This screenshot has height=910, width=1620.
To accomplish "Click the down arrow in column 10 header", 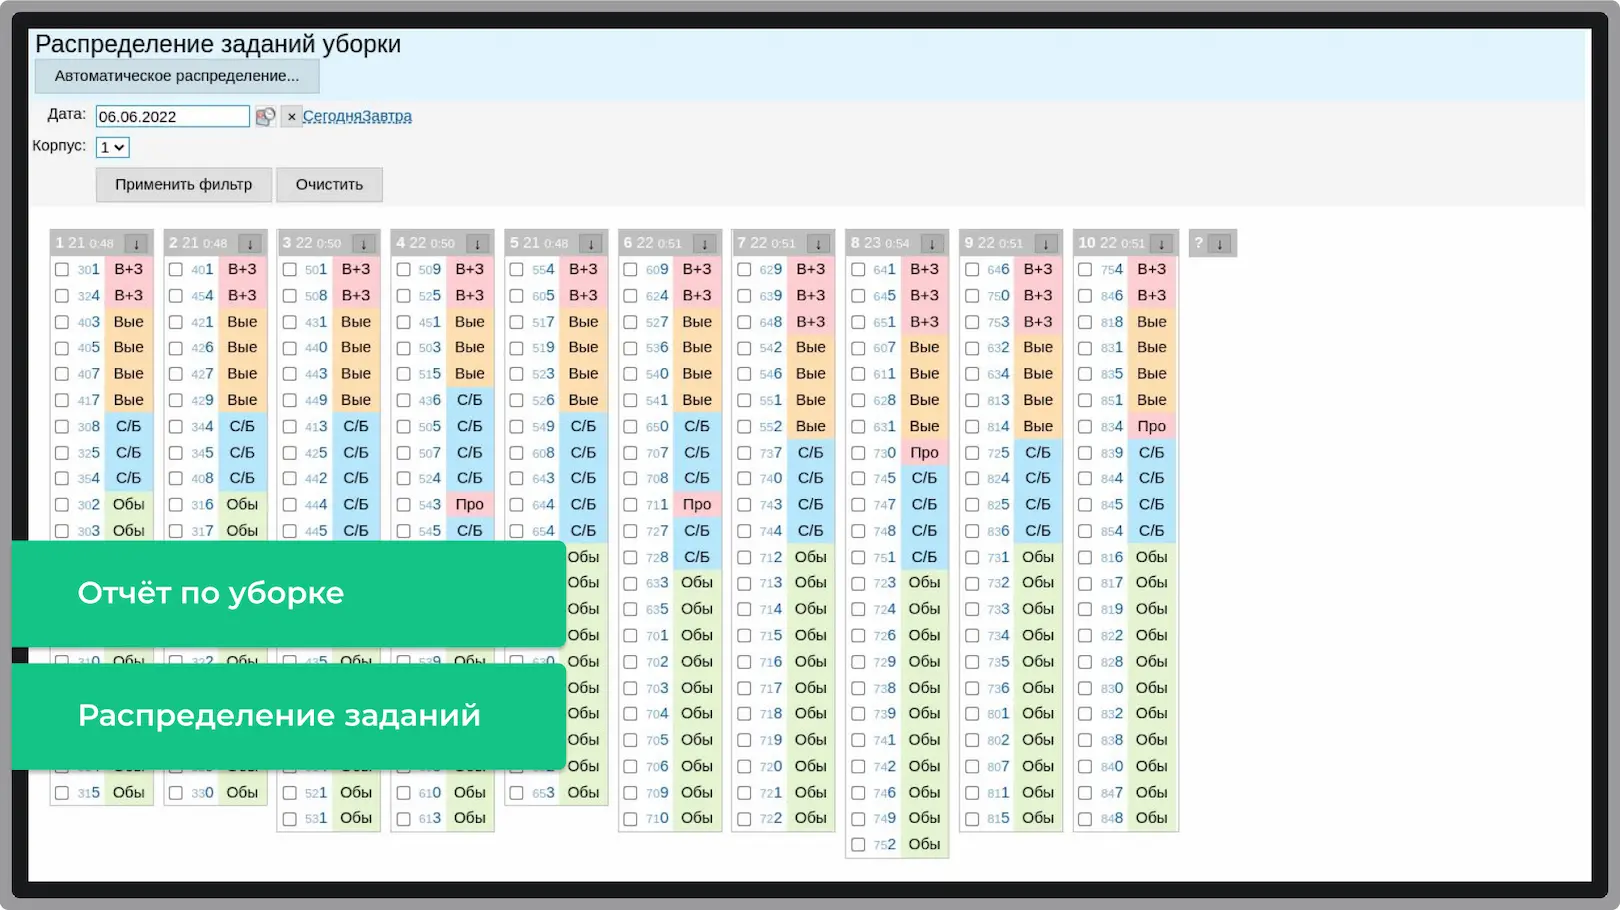I will click(x=1161, y=244).
